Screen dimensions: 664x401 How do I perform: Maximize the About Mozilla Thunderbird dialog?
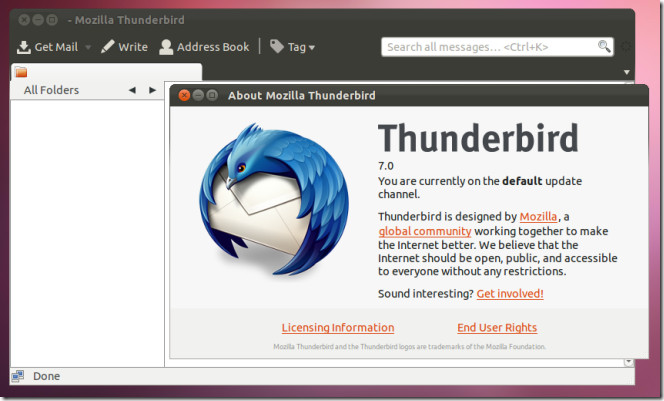(x=212, y=95)
